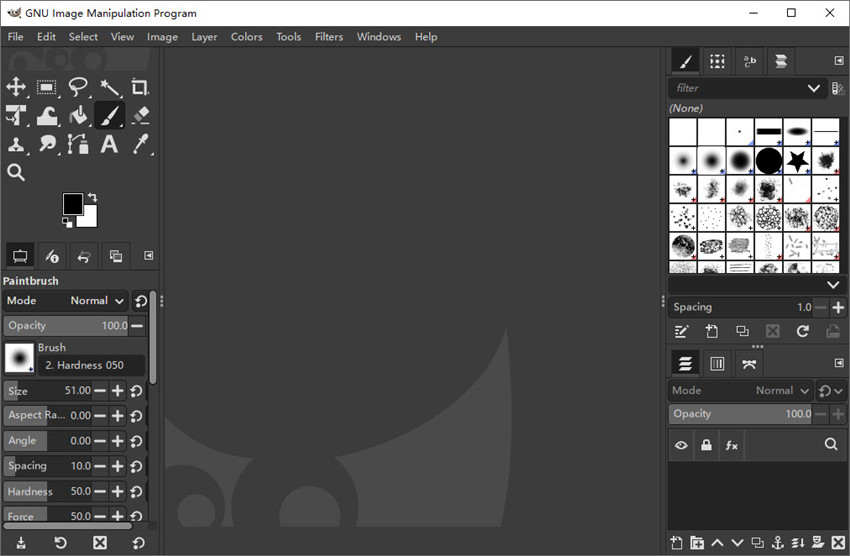Viewport: 850px width, 556px height.
Task: Reset paintbrush mode with icon beside Mode
Action: (141, 301)
